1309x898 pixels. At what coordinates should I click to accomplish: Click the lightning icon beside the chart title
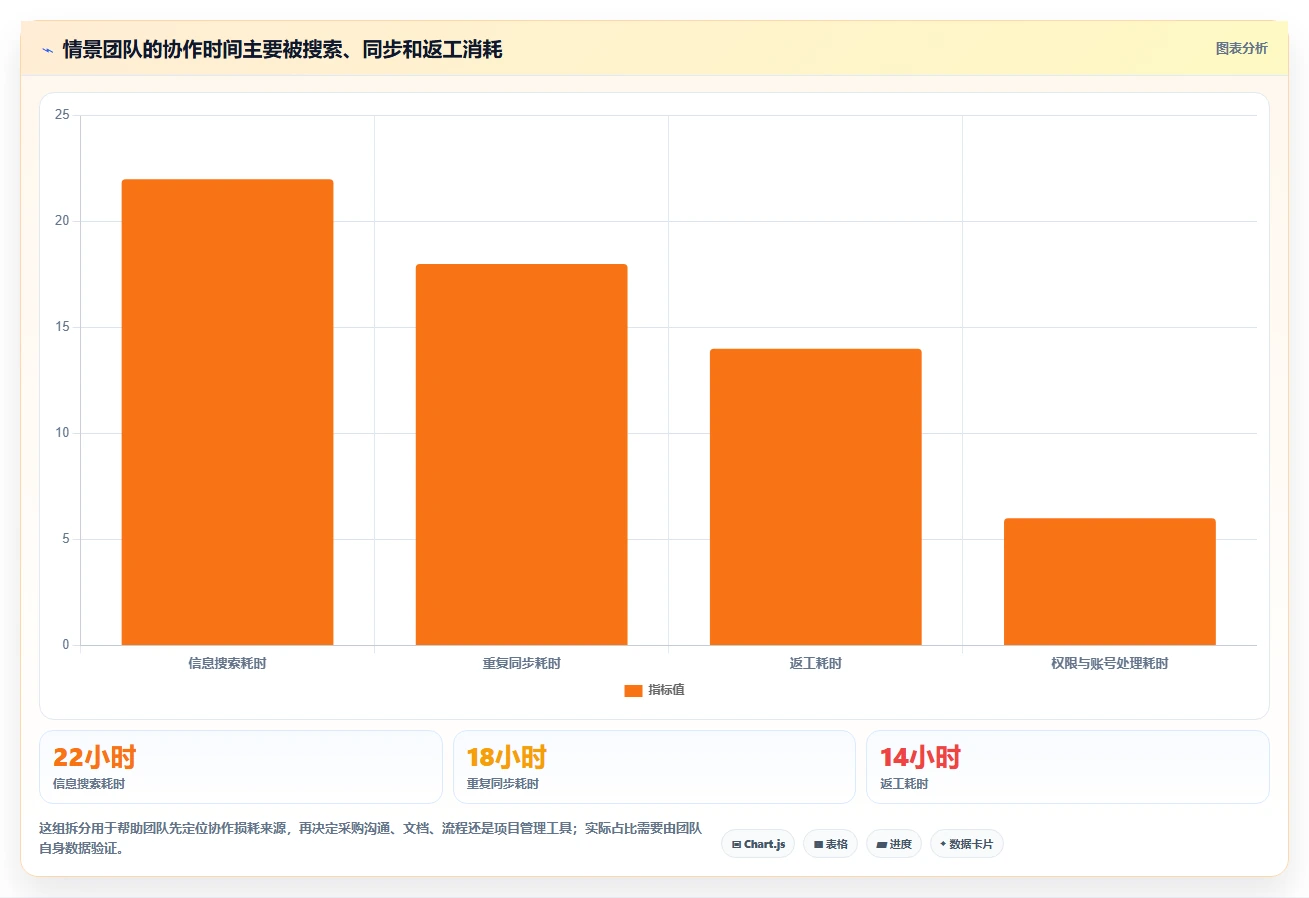(48, 50)
